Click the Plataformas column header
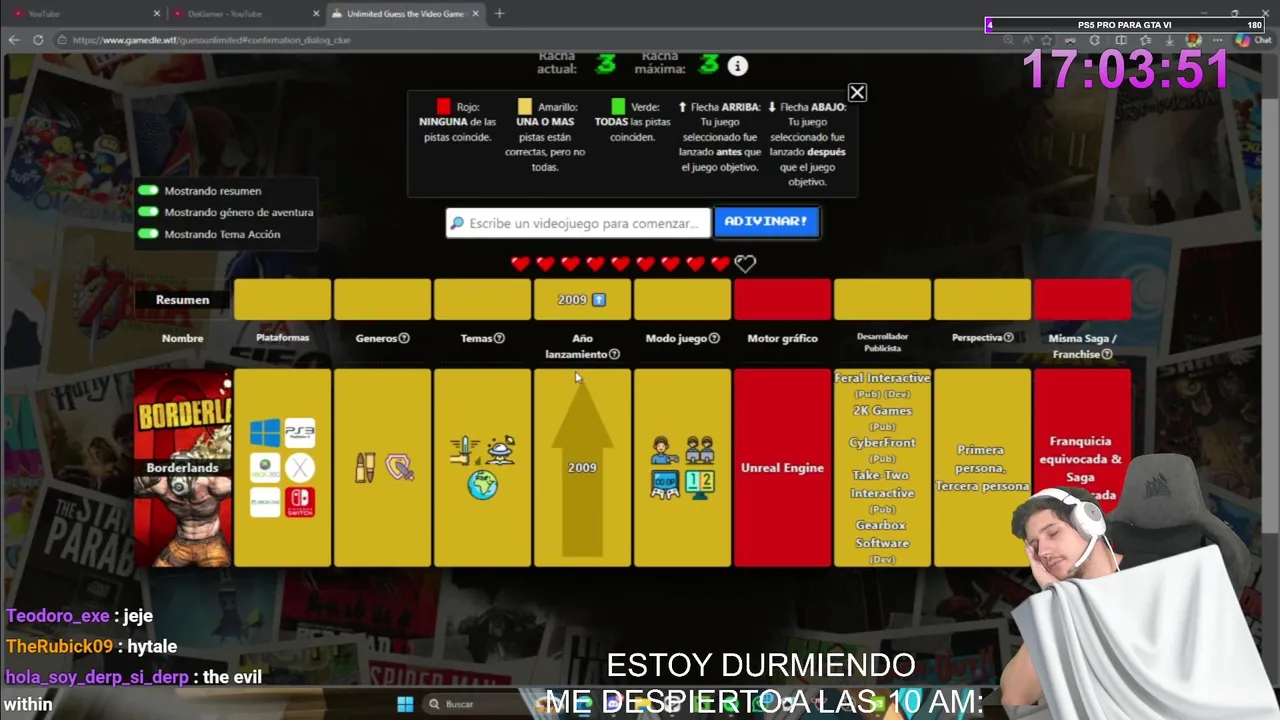 pos(282,338)
